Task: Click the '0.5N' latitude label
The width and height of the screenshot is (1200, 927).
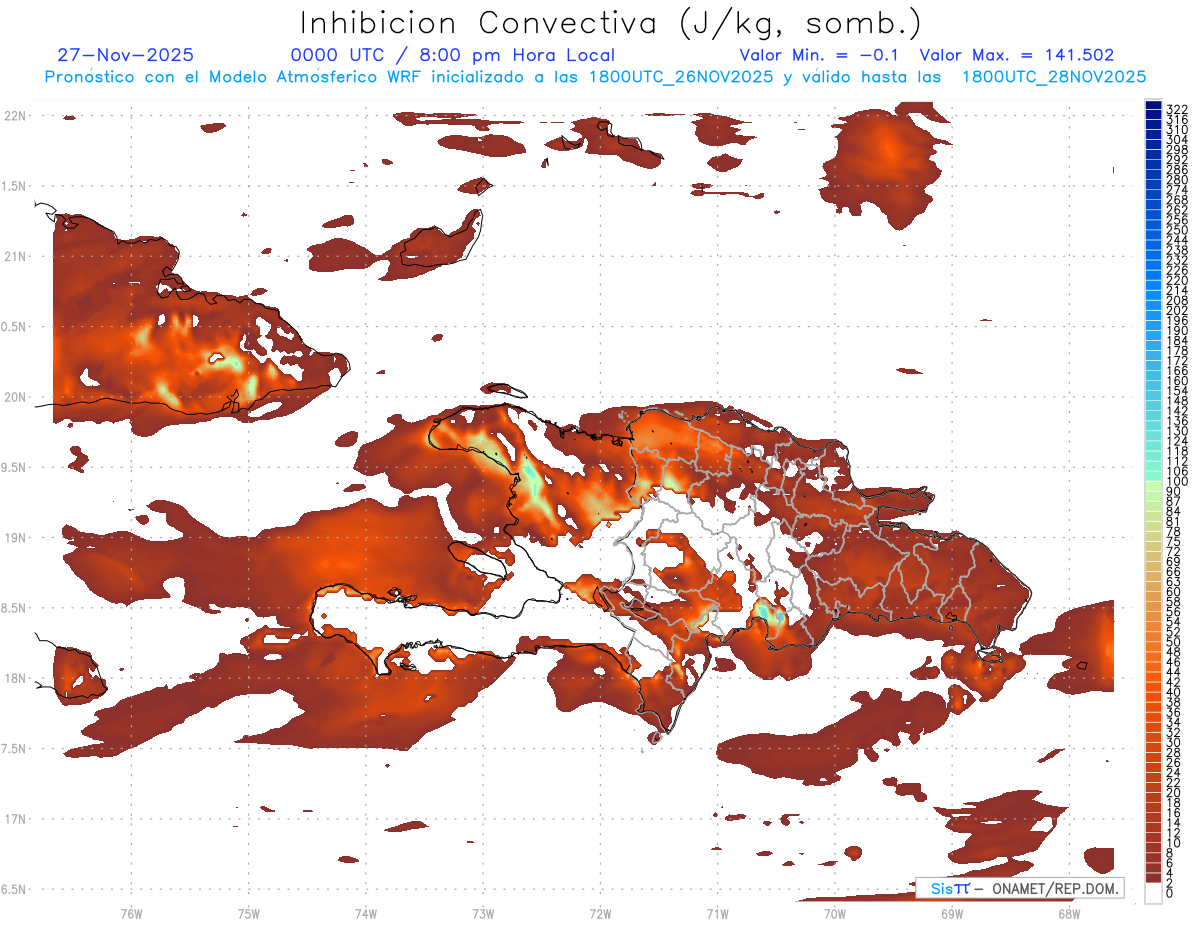Action: click(14, 327)
